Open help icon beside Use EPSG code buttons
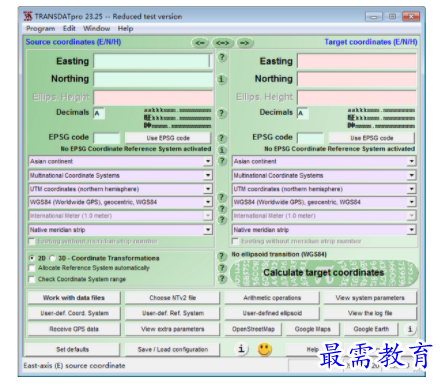The height and width of the screenshot is (387, 441). coord(222,138)
